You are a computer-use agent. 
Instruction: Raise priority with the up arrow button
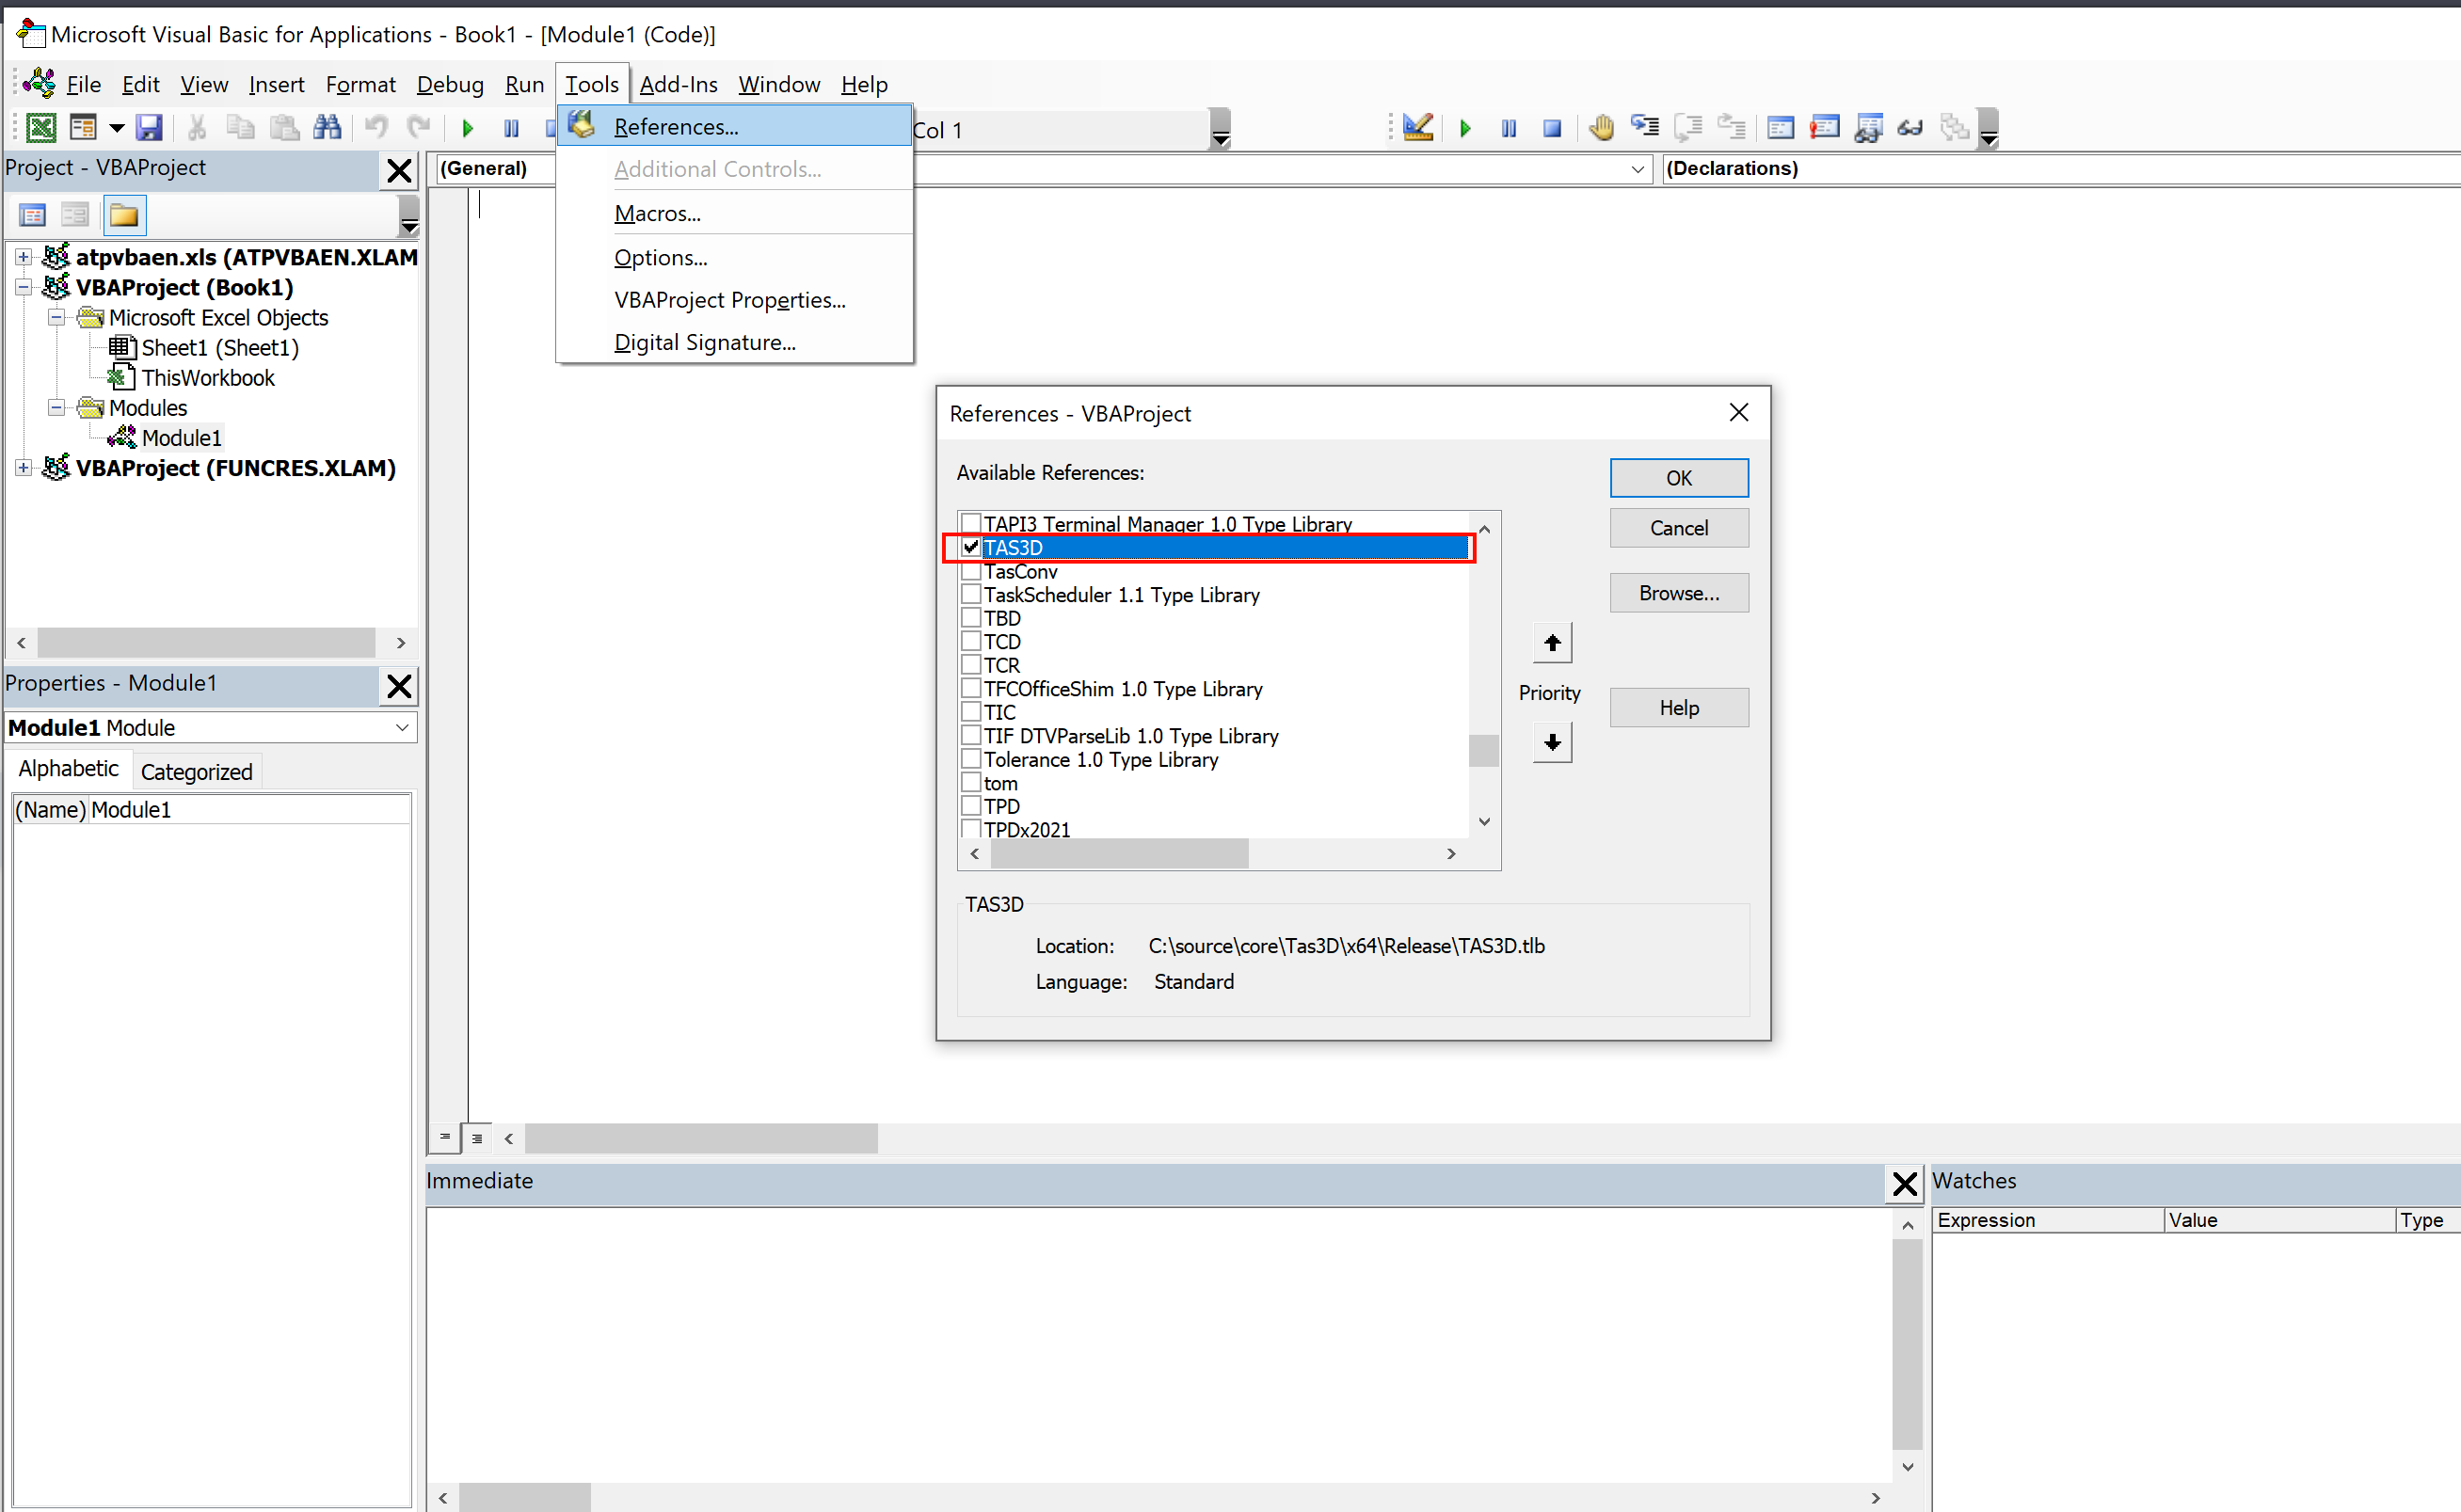1552,643
